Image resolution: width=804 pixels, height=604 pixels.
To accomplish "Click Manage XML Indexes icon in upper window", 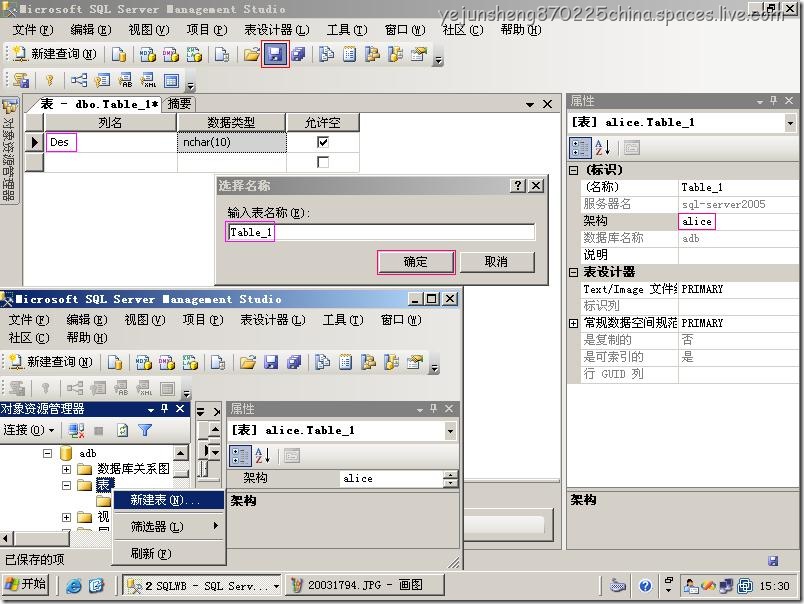I will pos(148,80).
